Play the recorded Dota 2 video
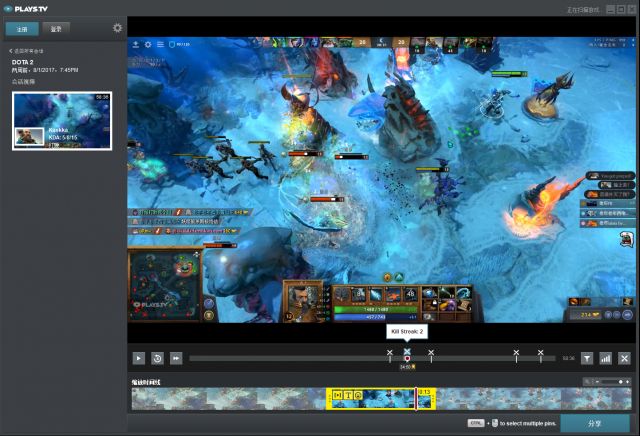 pyautogui.click(x=139, y=358)
